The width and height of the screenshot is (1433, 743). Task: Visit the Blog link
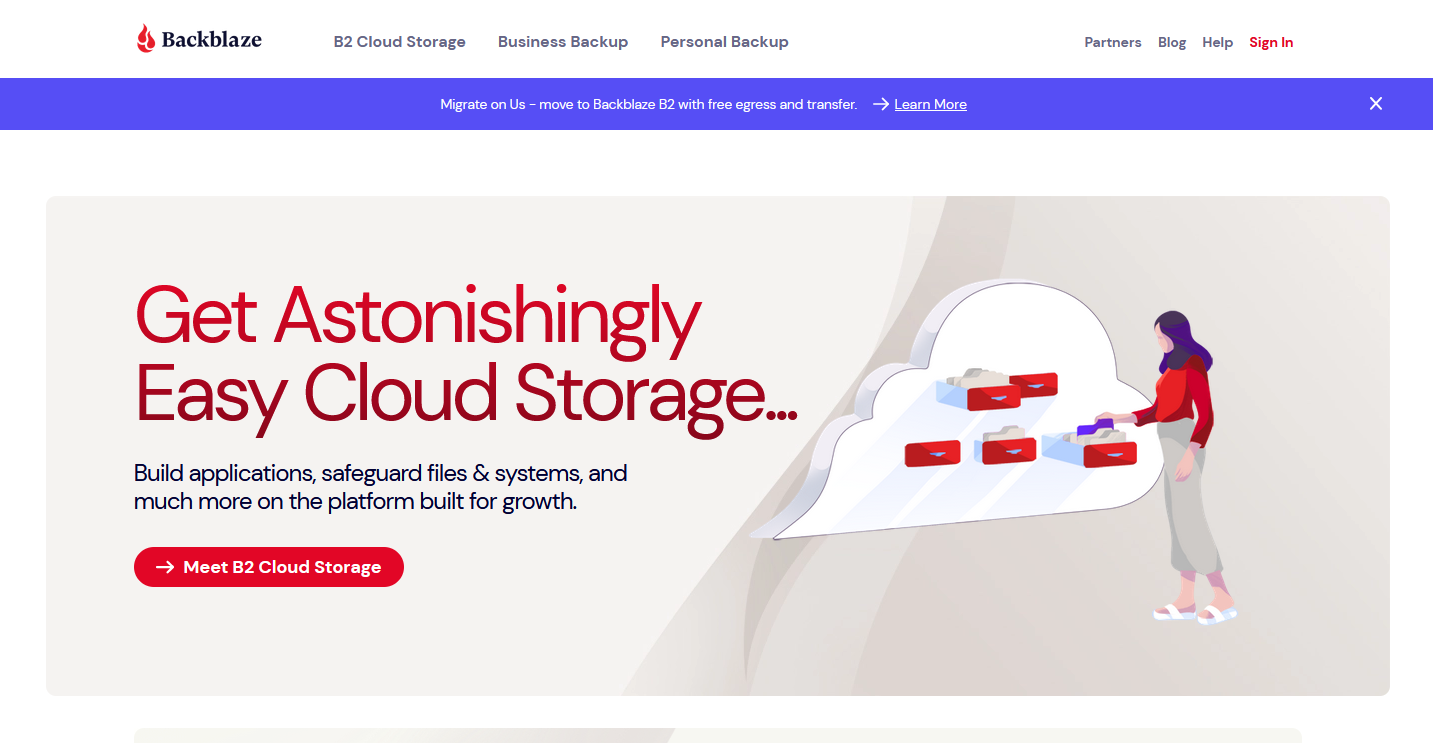pos(1172,42)
